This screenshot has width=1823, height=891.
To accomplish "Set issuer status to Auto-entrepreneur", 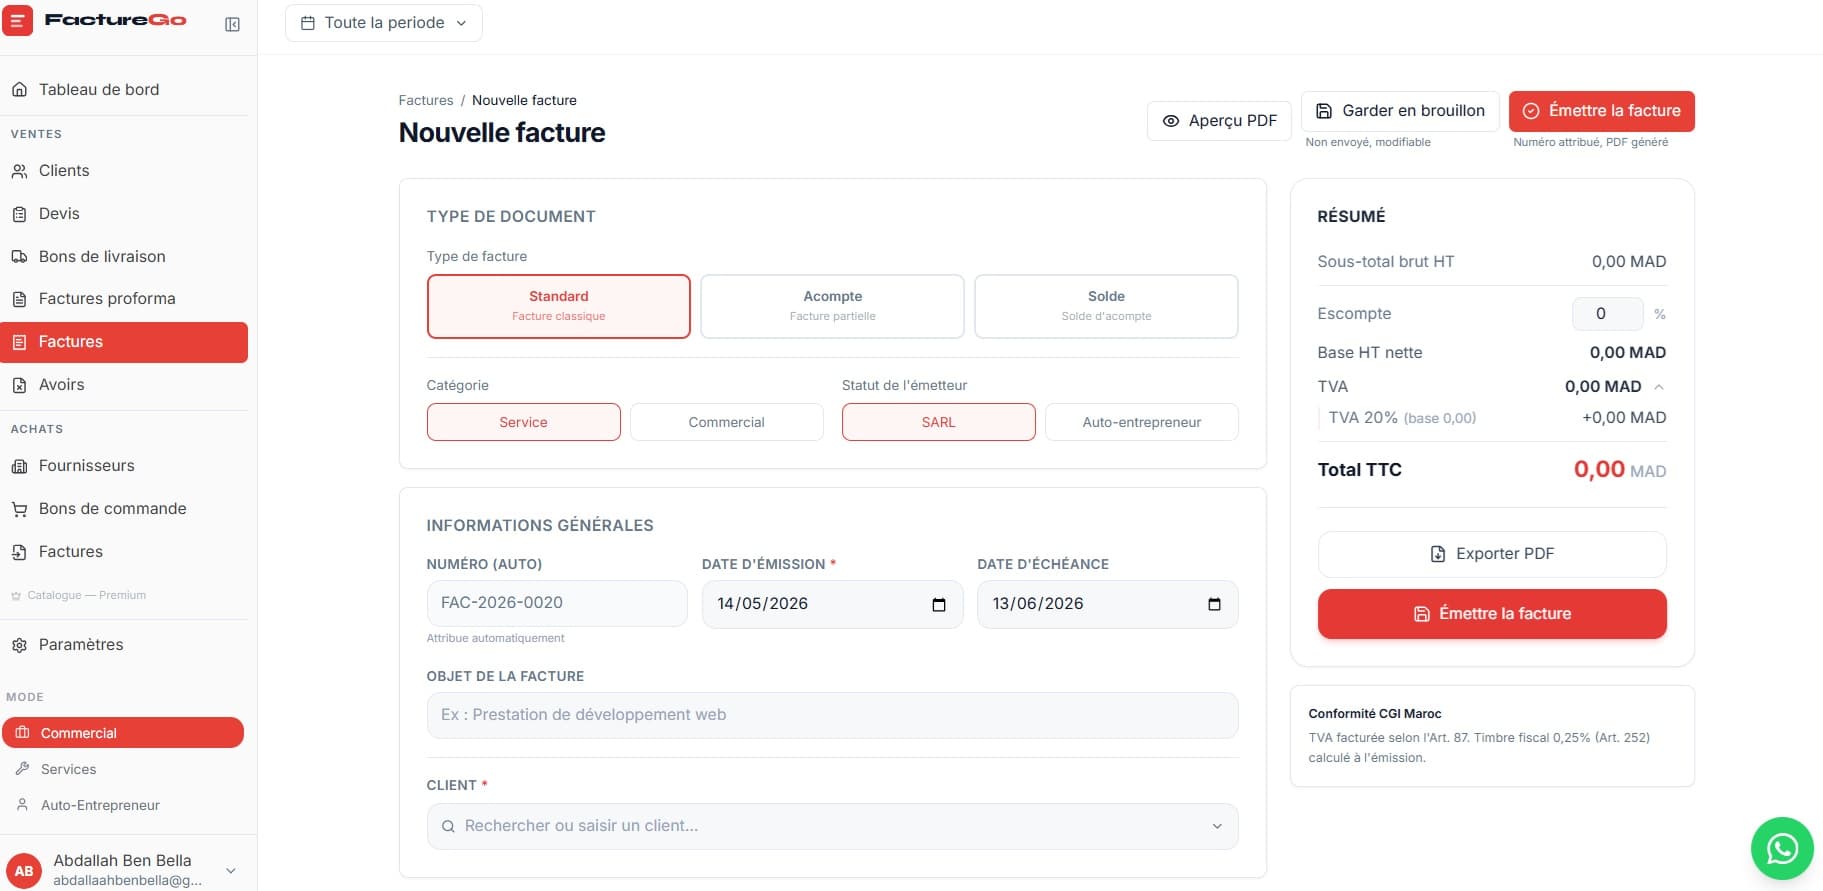I will tap(1142, 422).
